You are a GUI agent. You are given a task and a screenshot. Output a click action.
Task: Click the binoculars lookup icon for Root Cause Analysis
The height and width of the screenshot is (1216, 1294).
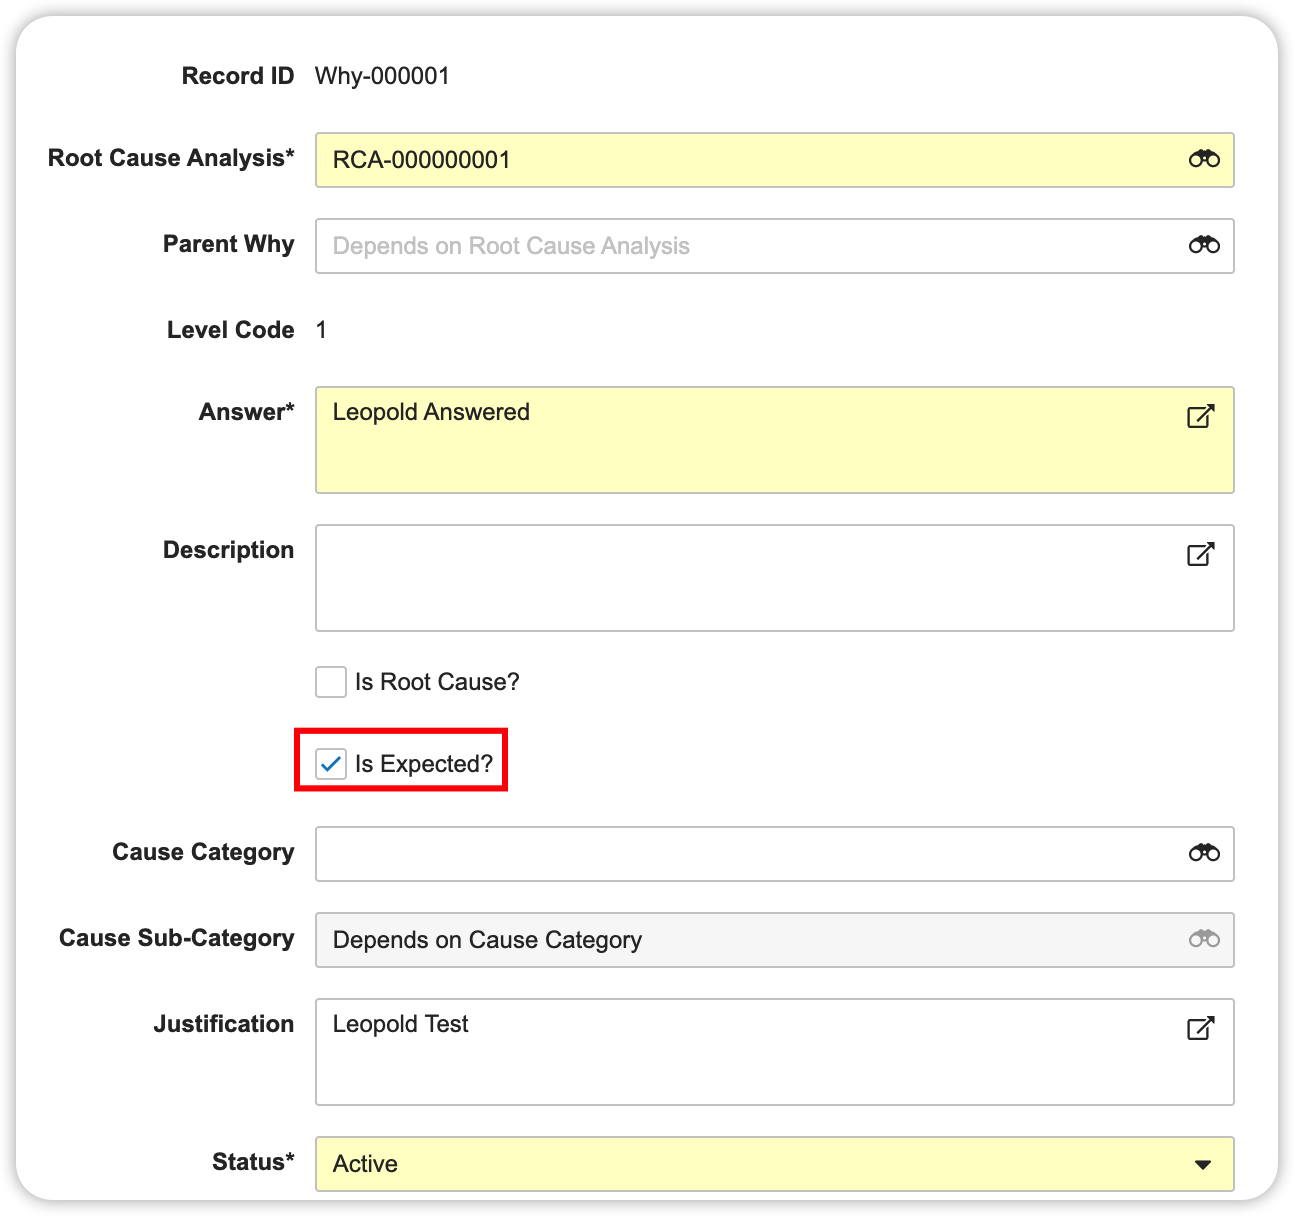1203,159
